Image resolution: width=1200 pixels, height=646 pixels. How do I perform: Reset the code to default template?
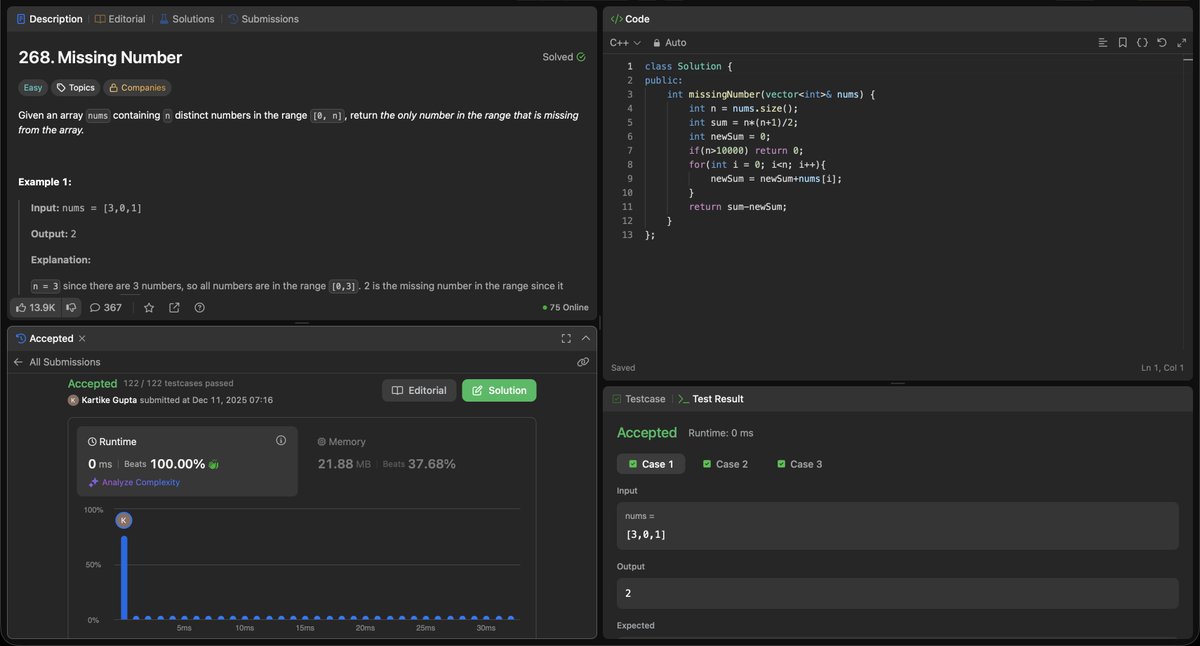click(1161, 42)
